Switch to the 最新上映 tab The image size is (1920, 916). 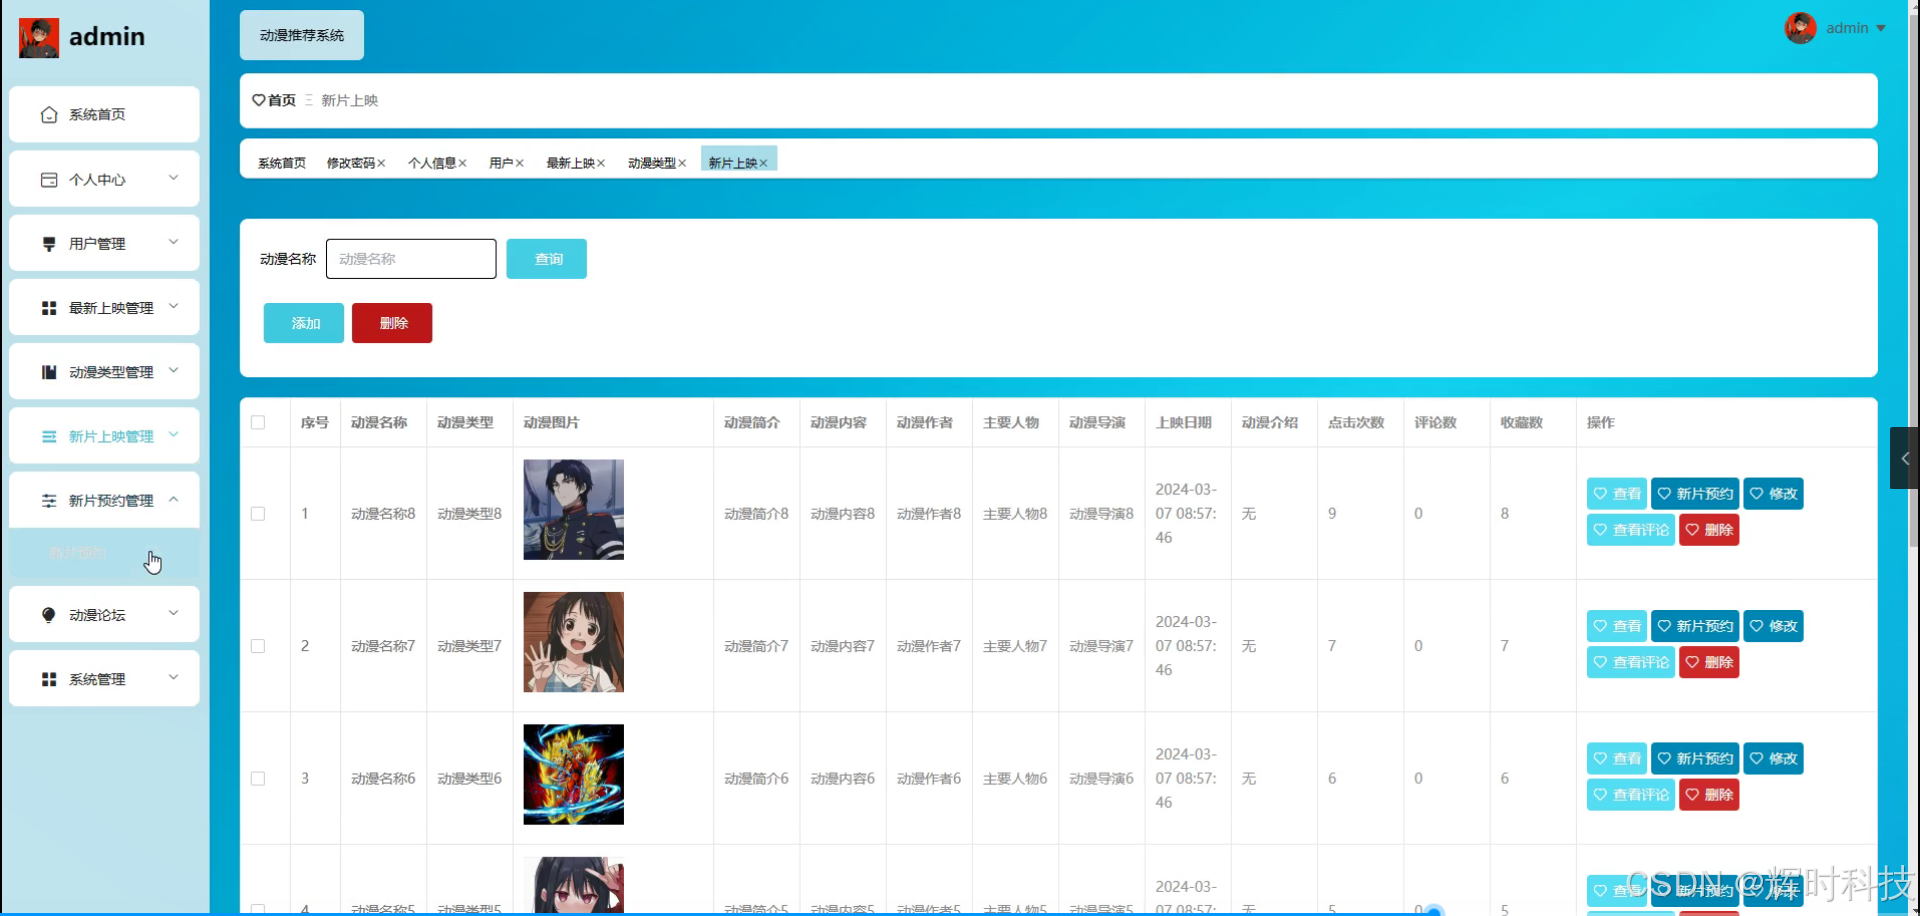tap(570, 163)
